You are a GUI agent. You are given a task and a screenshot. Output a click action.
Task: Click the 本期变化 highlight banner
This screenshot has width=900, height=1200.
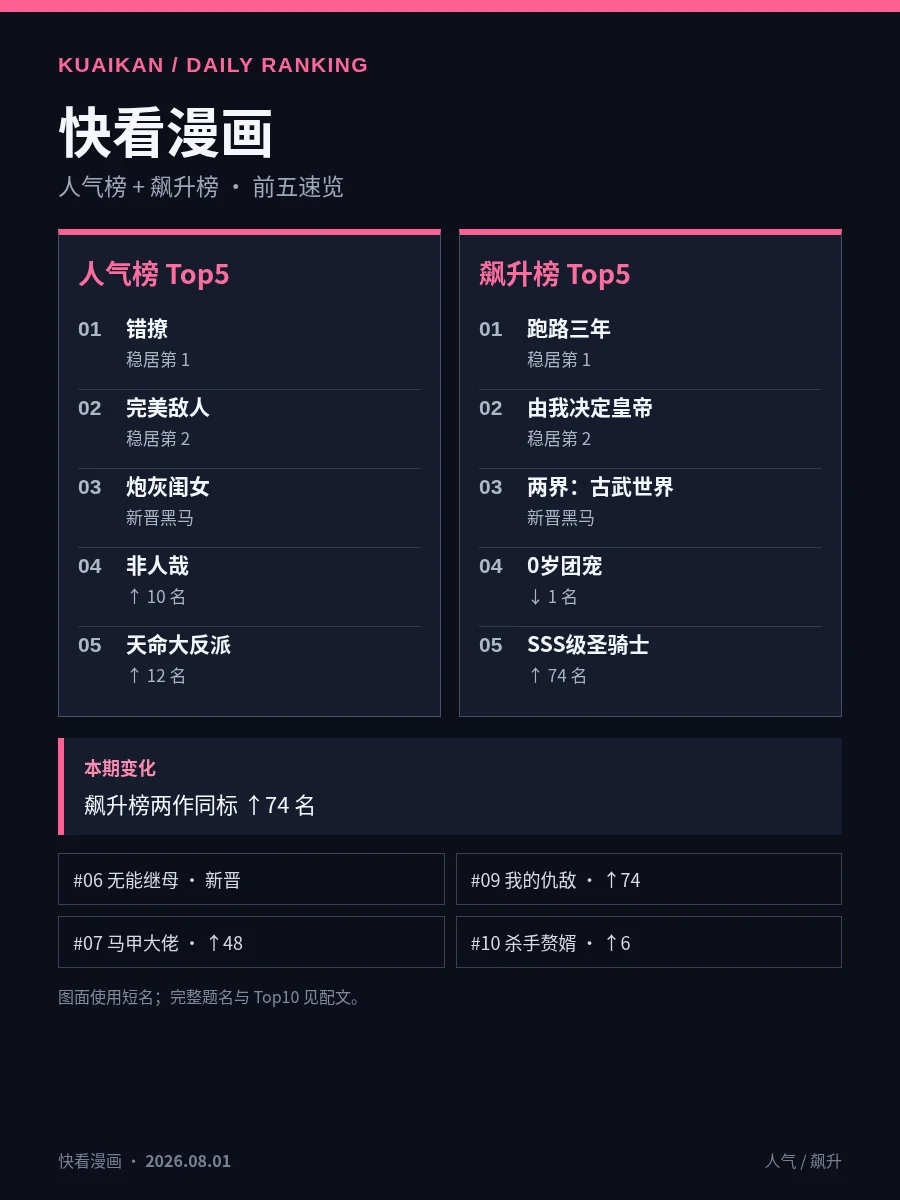click(x=450, y=786)
